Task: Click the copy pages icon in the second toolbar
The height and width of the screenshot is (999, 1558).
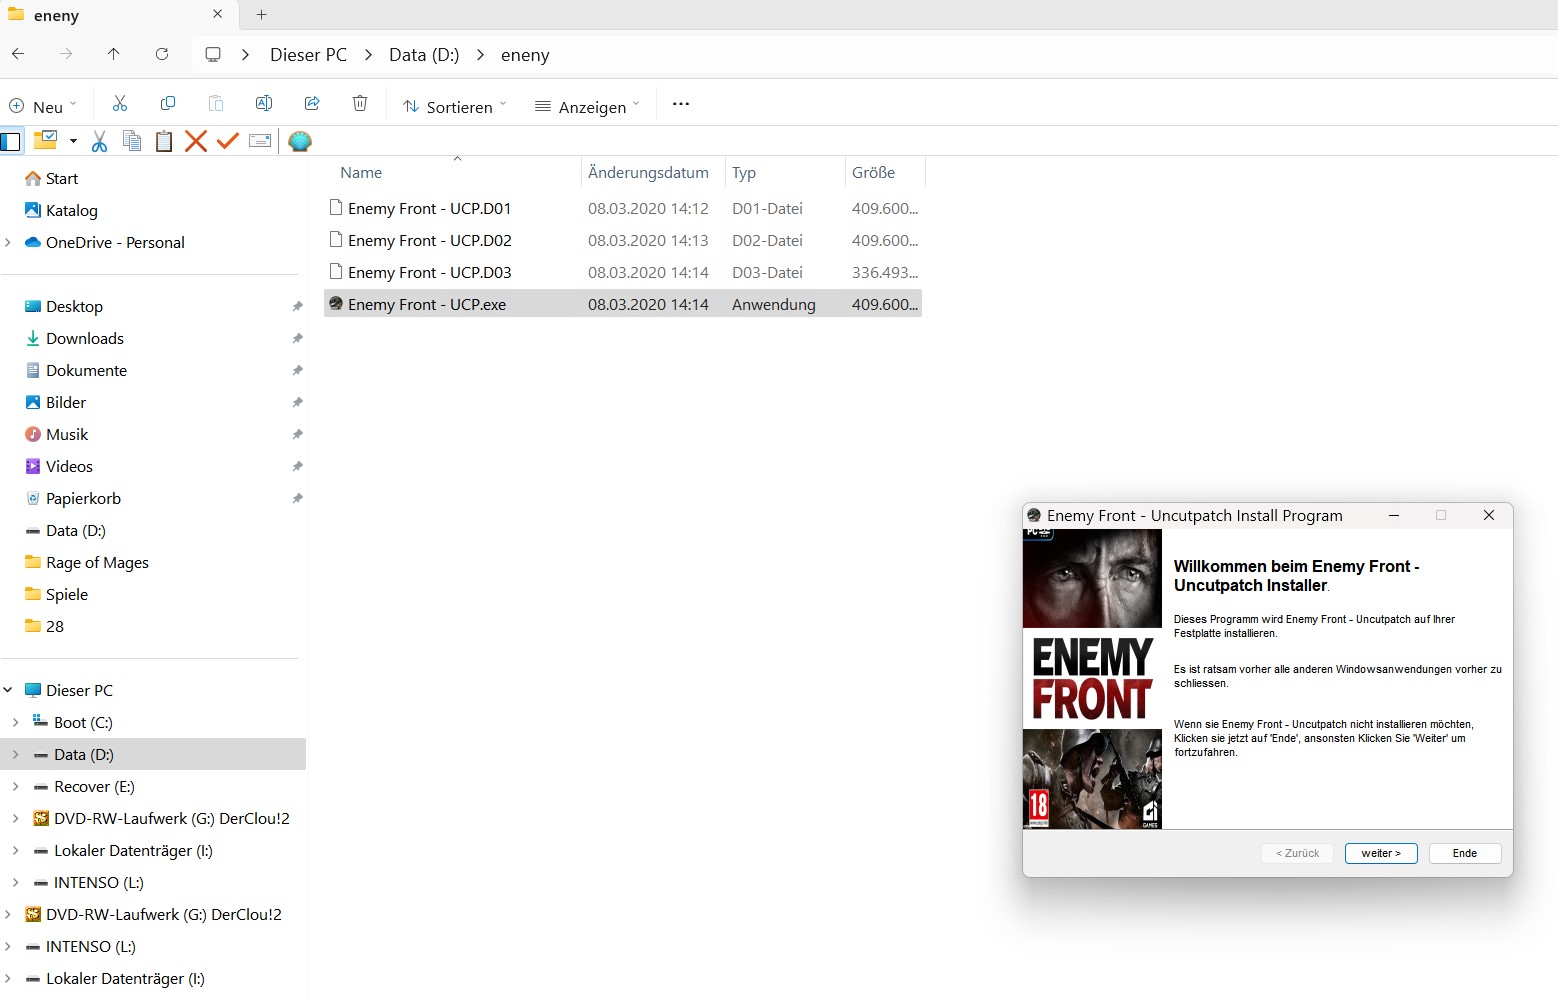Action: pyautogui.click(x=132, y=141)
